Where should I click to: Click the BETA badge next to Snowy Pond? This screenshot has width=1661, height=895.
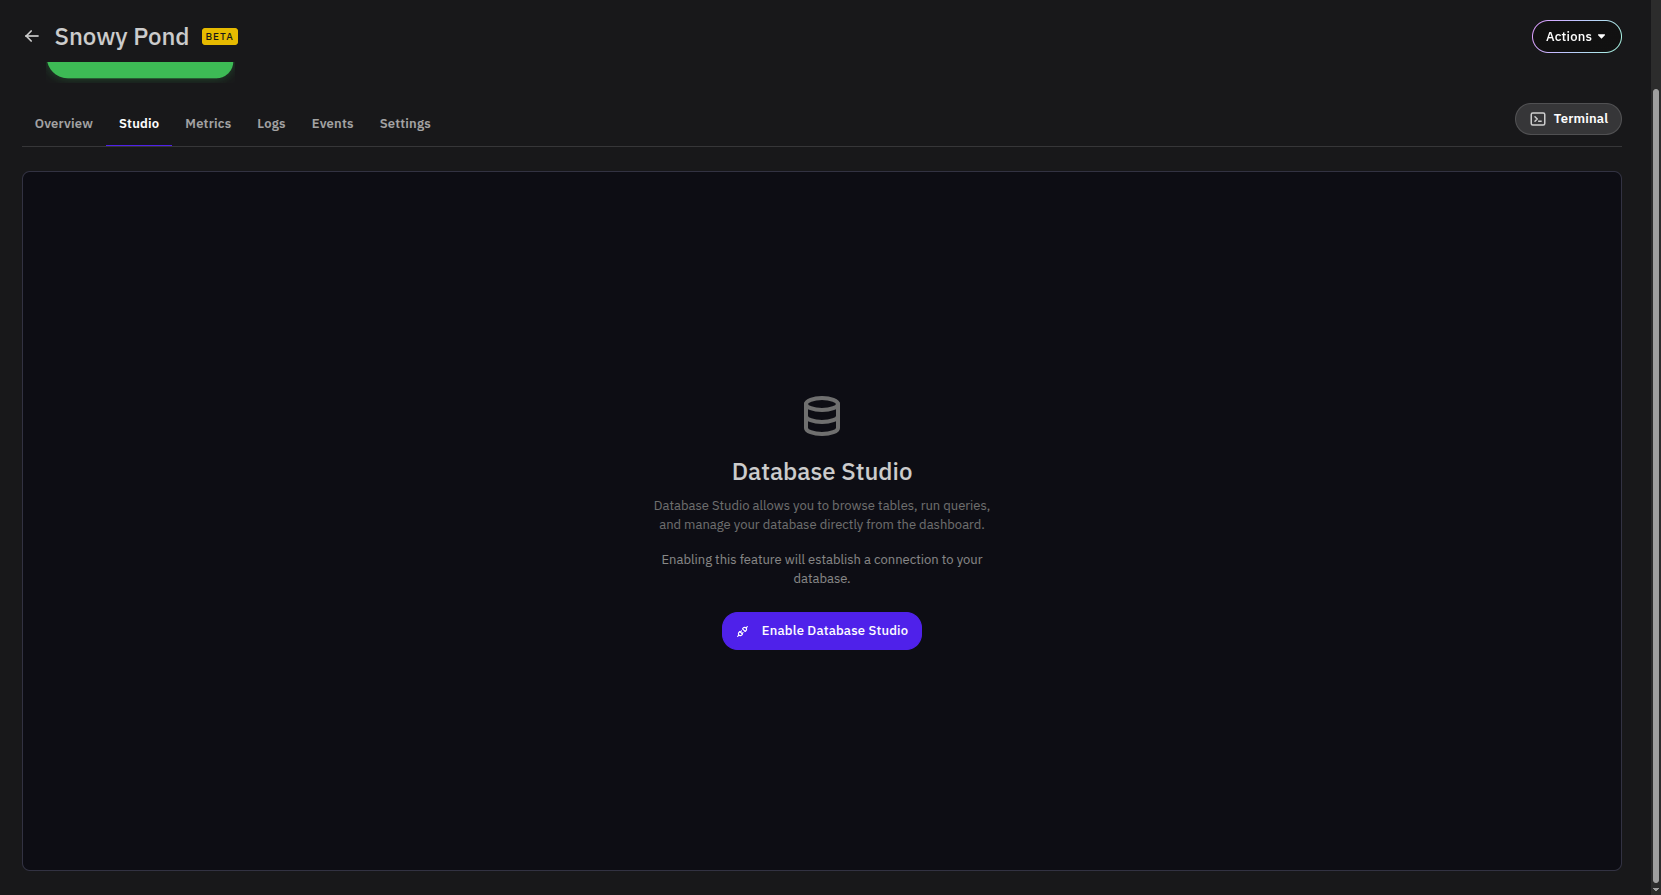coord(220,37)
